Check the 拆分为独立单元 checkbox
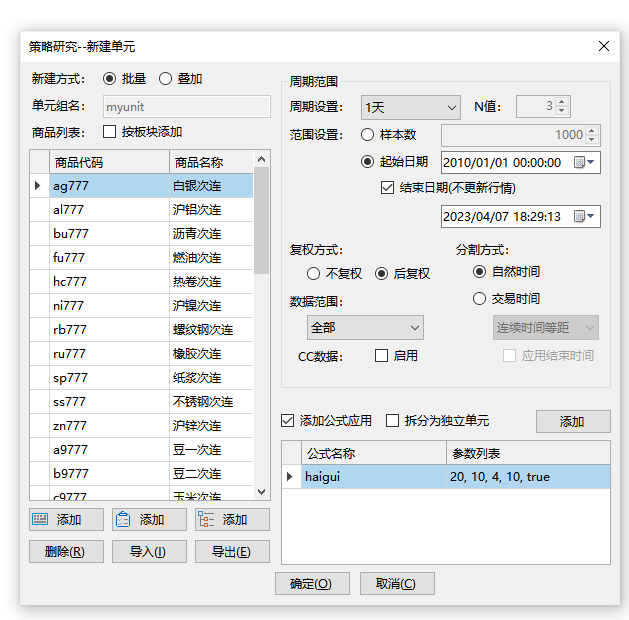The width and height of the screenshot is (629, 620). (x=393, y=421)
